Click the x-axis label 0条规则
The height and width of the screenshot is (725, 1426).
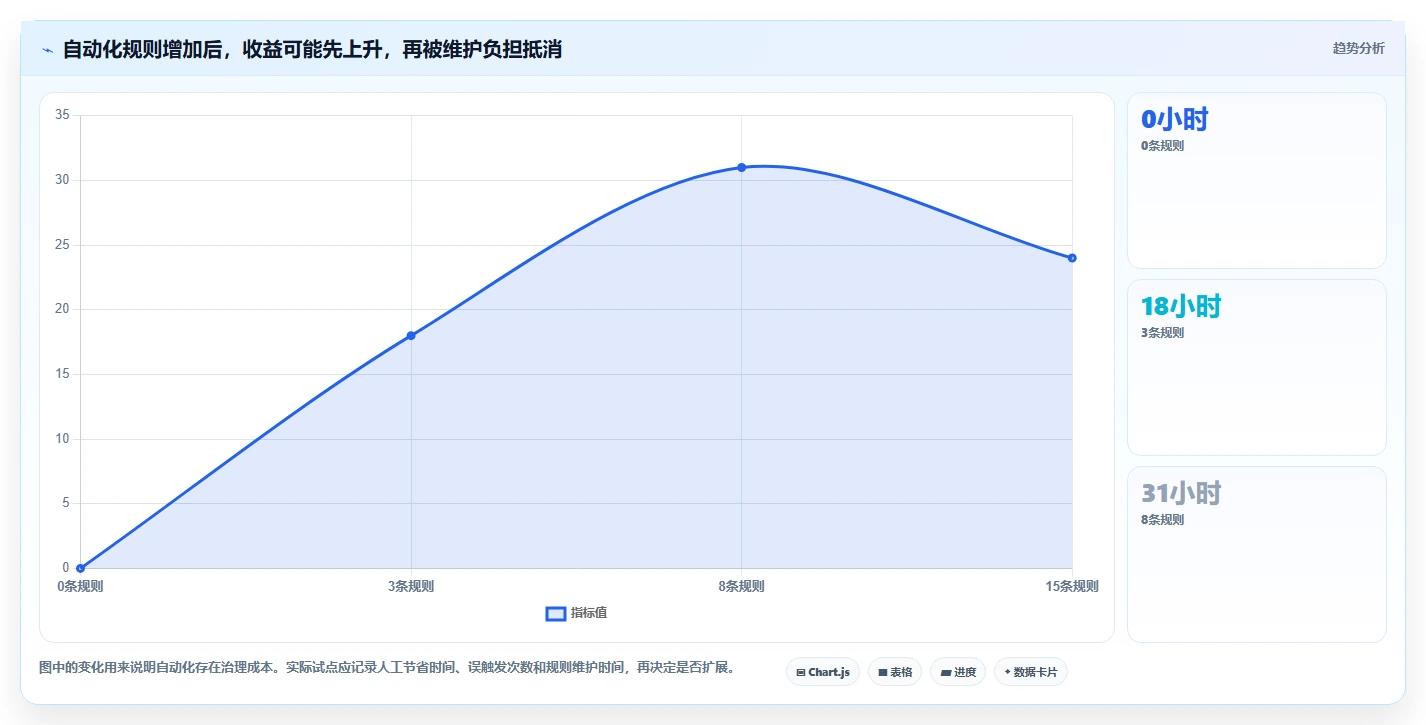click(80, 587)
